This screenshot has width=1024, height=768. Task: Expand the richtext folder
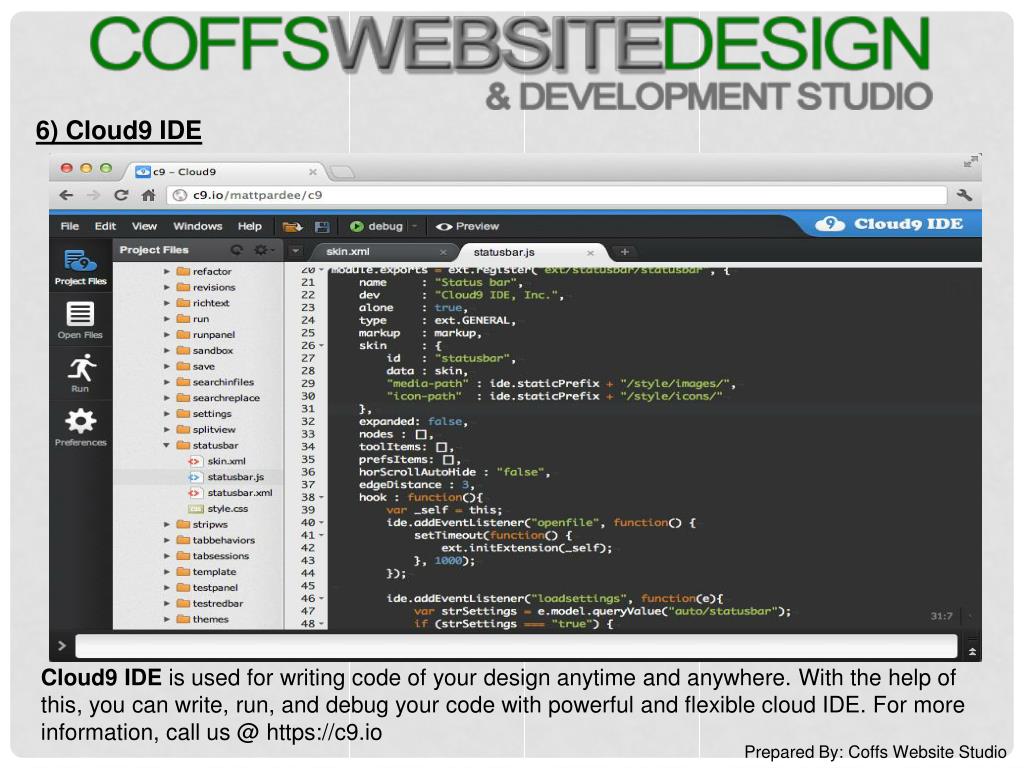click(x=167, y=303)
